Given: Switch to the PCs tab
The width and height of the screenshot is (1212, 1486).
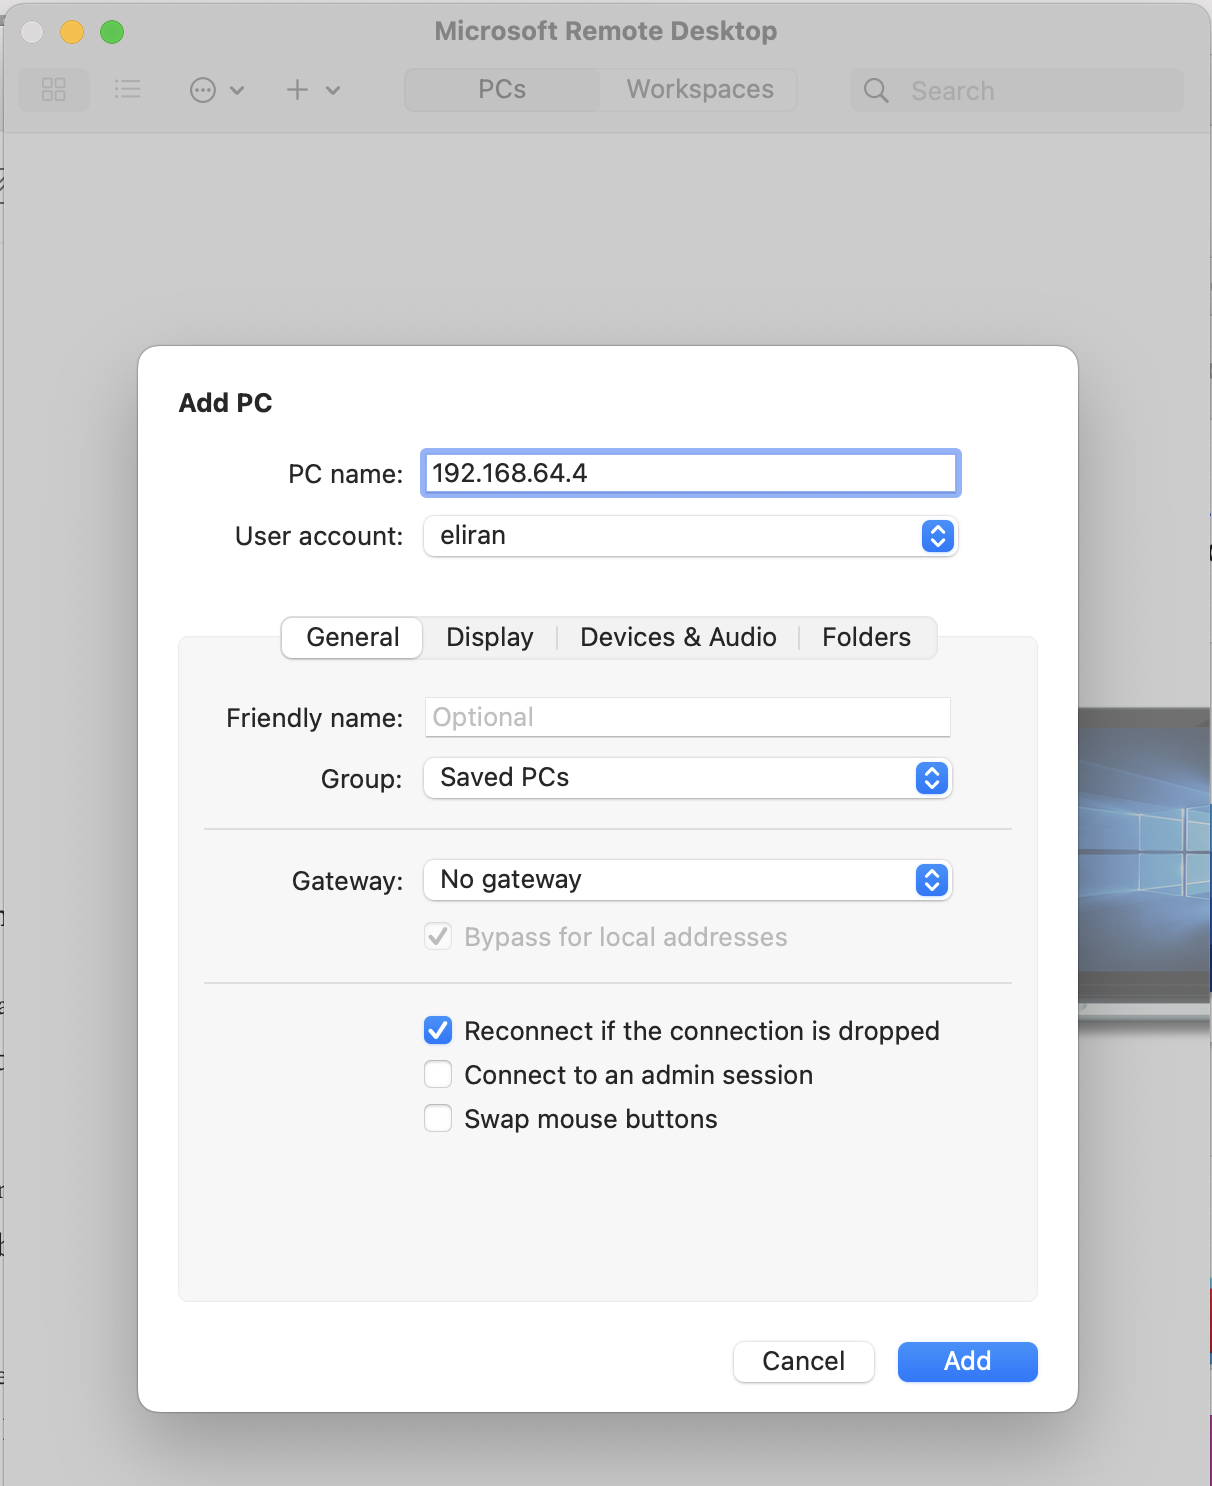Looking at the screenshot, I should [502, 90].
